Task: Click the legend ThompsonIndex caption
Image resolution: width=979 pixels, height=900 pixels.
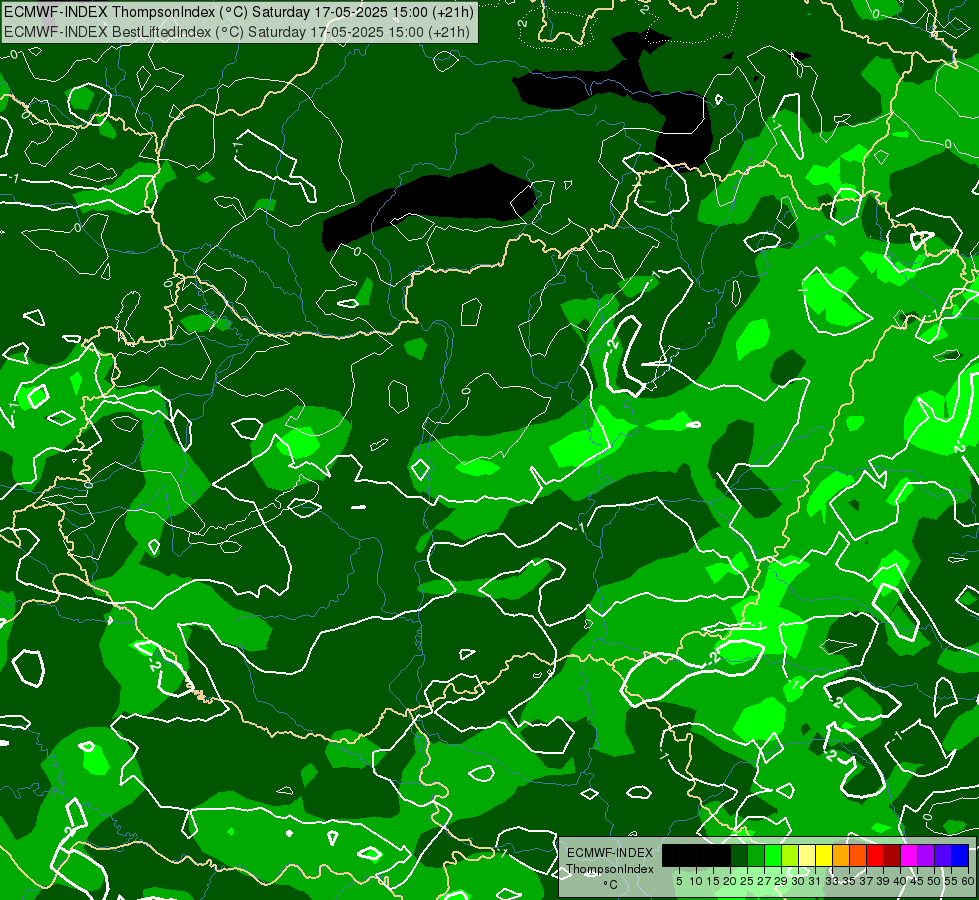Action: [x=610, y=869]
